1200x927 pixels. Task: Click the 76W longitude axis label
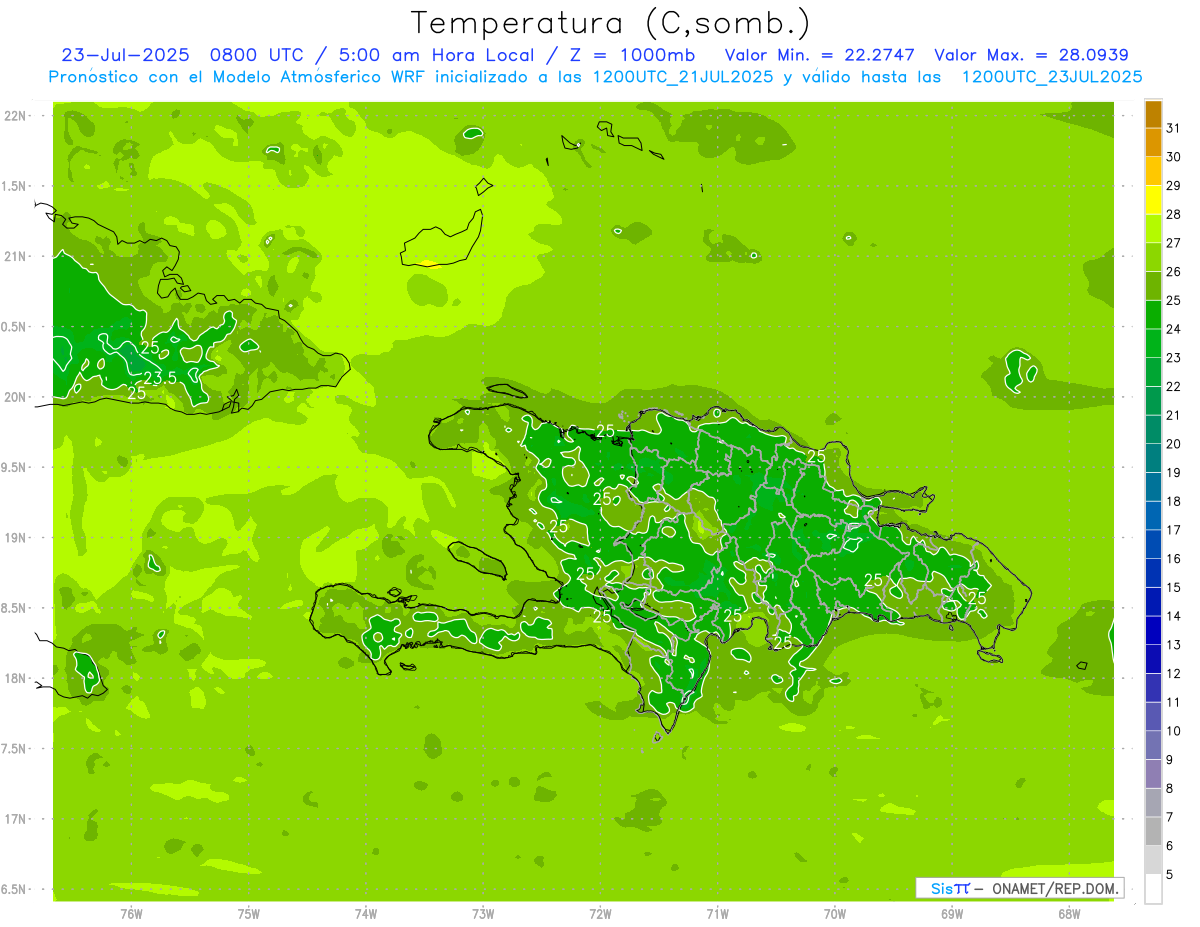131,914
